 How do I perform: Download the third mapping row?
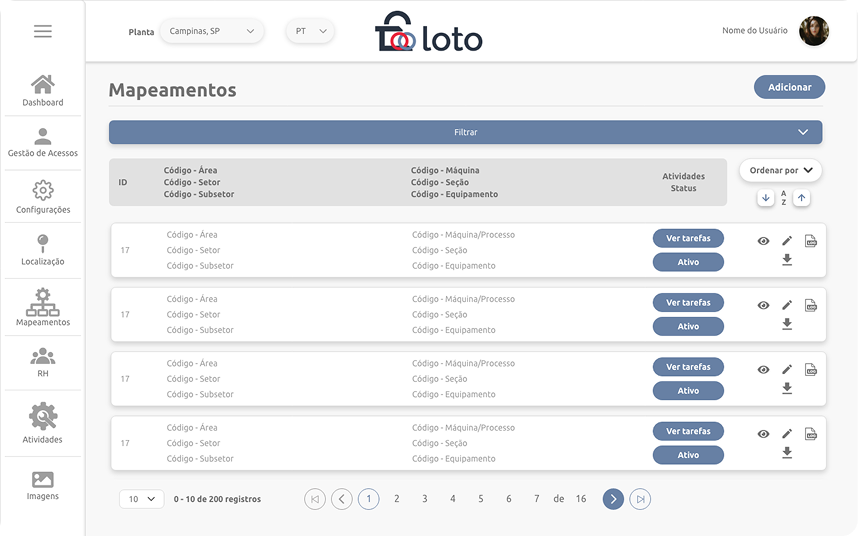pos(787,388)
